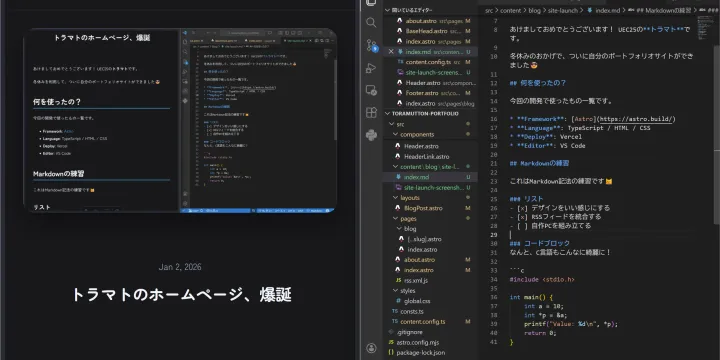This screenshot has width=720, height=360.
Task: Collapse the layouts folder
Action: coord(395,198)
